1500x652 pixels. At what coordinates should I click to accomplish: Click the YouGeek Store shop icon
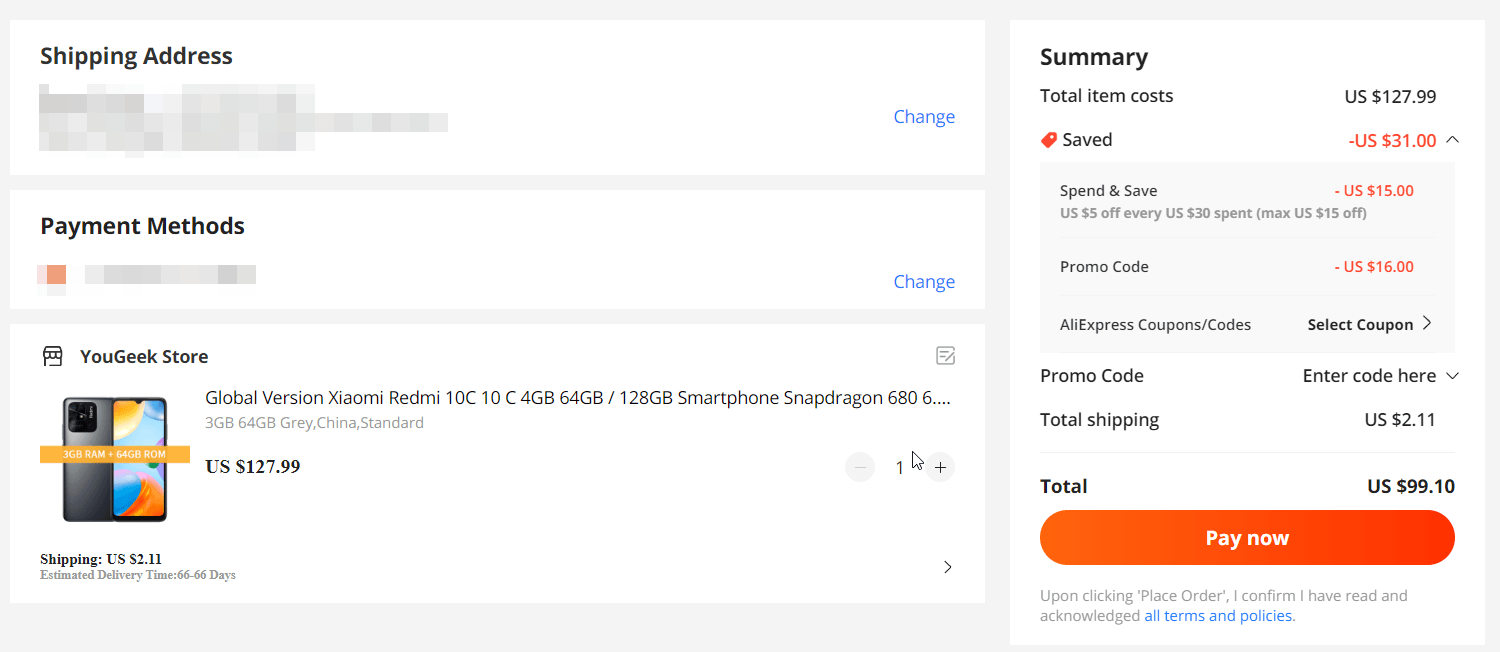click(x=52, y=356)
